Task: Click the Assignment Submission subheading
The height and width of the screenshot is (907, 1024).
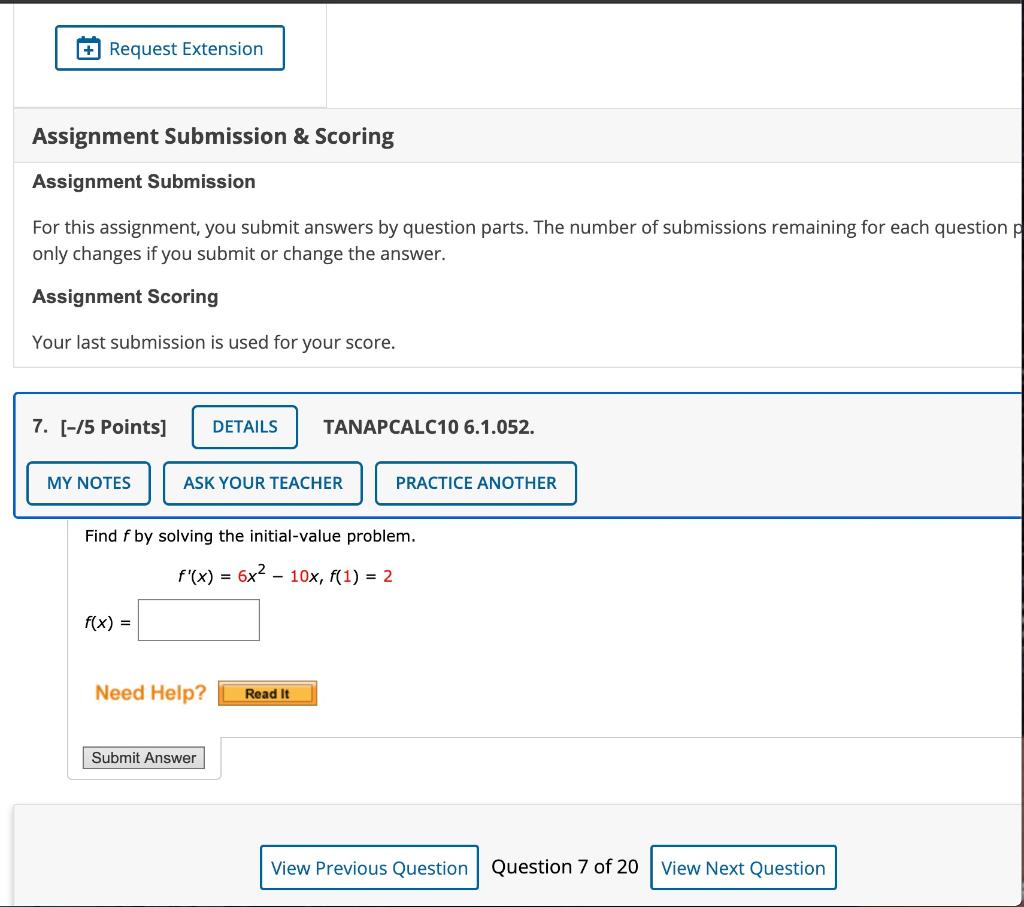Action: click(143, 182)
